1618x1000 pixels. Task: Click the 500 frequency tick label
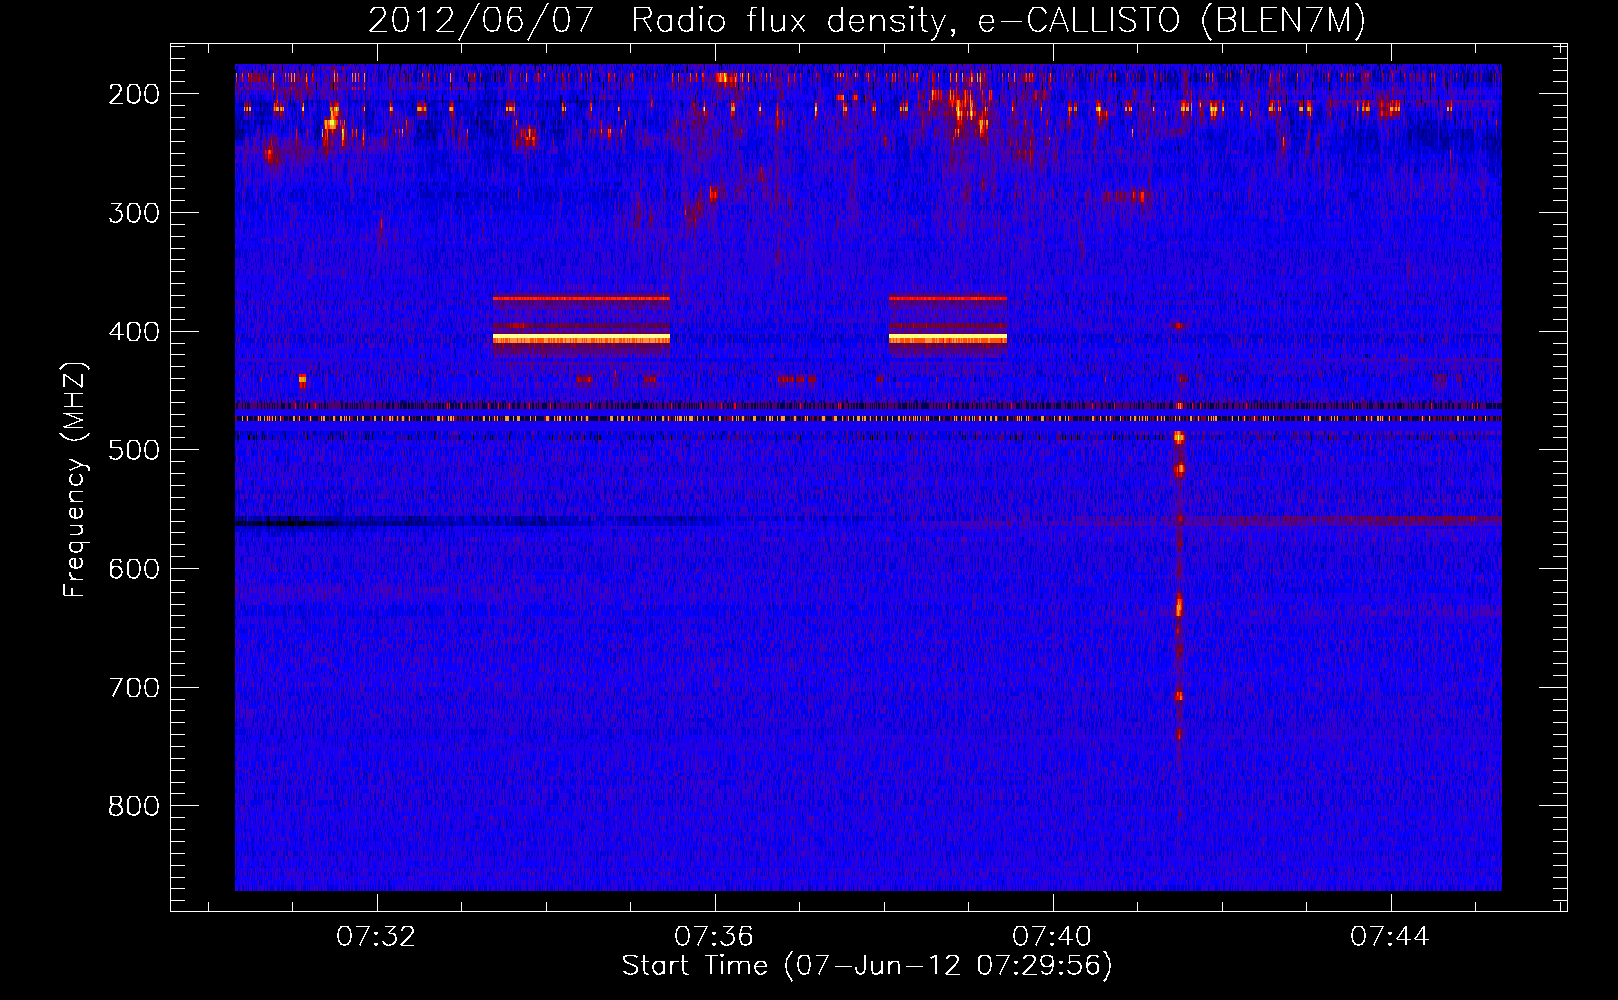pos(134,450)
